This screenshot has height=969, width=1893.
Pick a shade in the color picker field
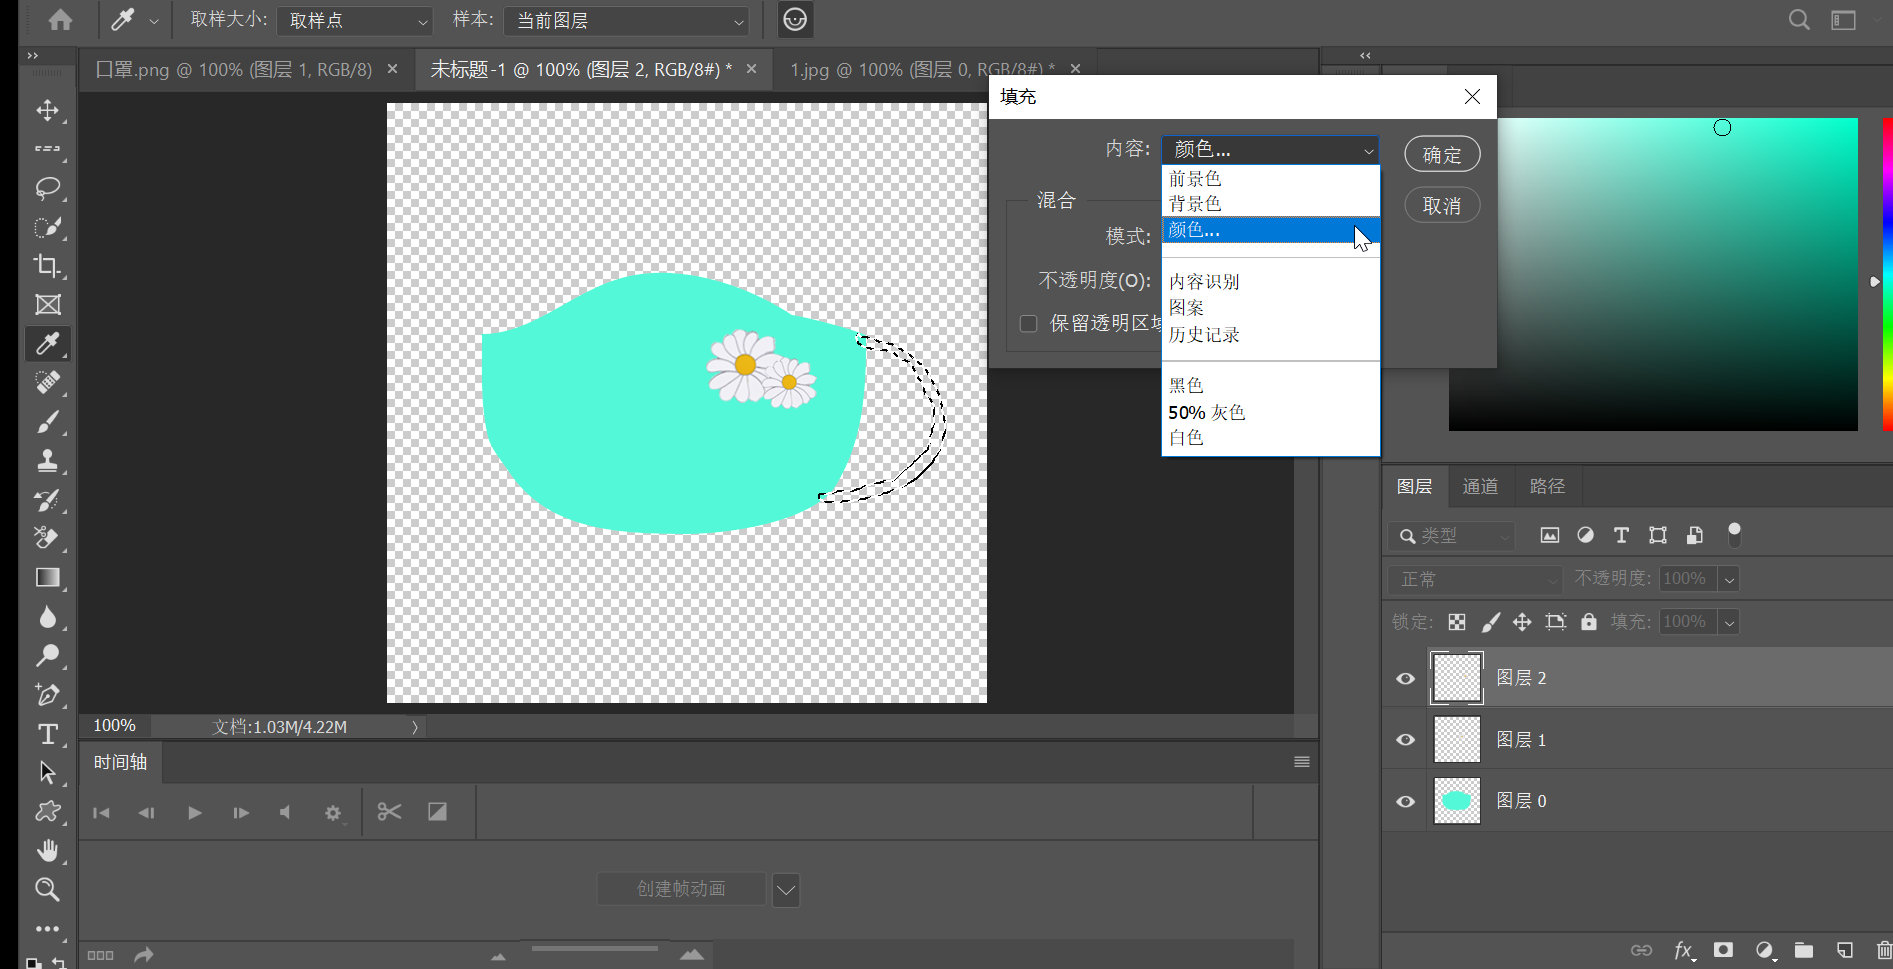point(1650,275)
